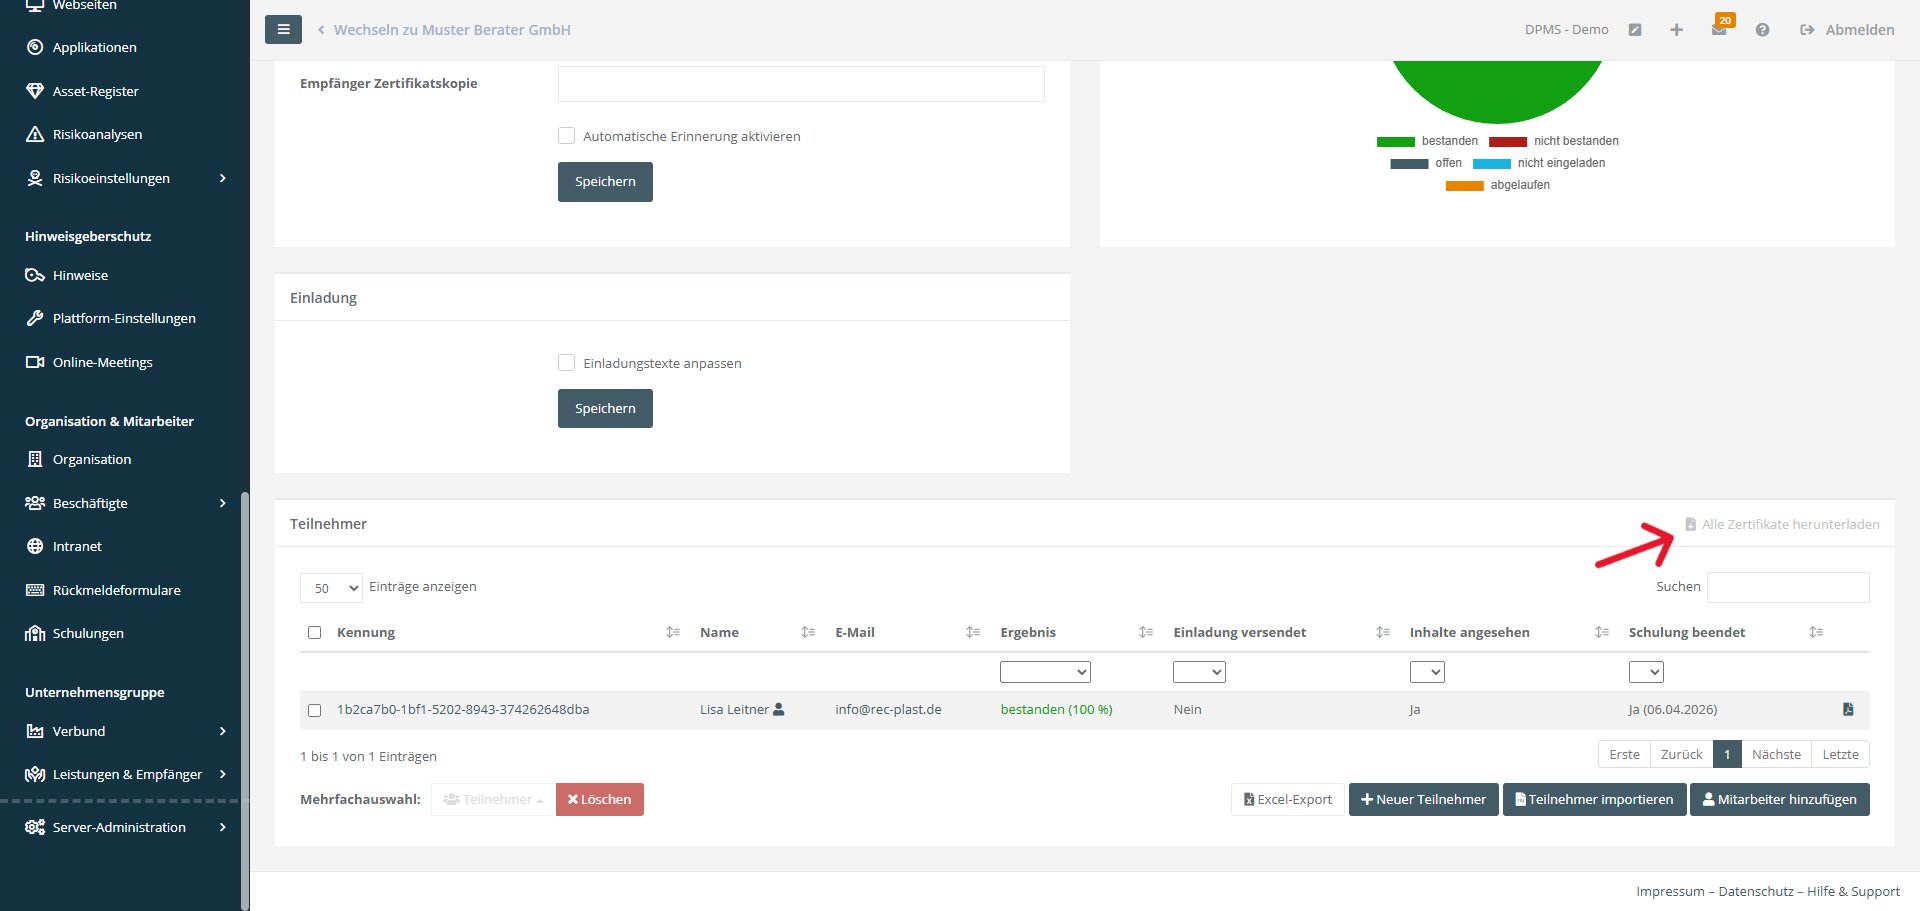Click the edit icon beside DPMS - Demo

tap(1635, 30)
